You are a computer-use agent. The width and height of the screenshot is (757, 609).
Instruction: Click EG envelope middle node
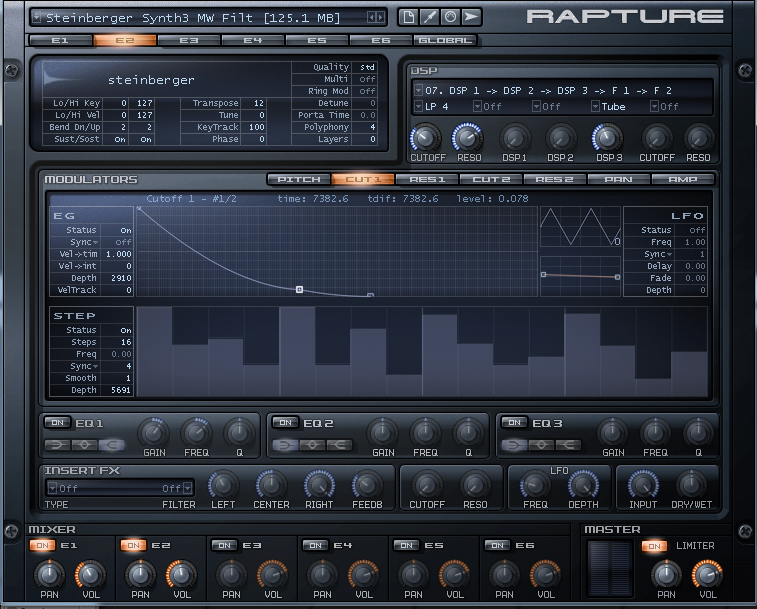pyautogui.click(x=299, y=289)
